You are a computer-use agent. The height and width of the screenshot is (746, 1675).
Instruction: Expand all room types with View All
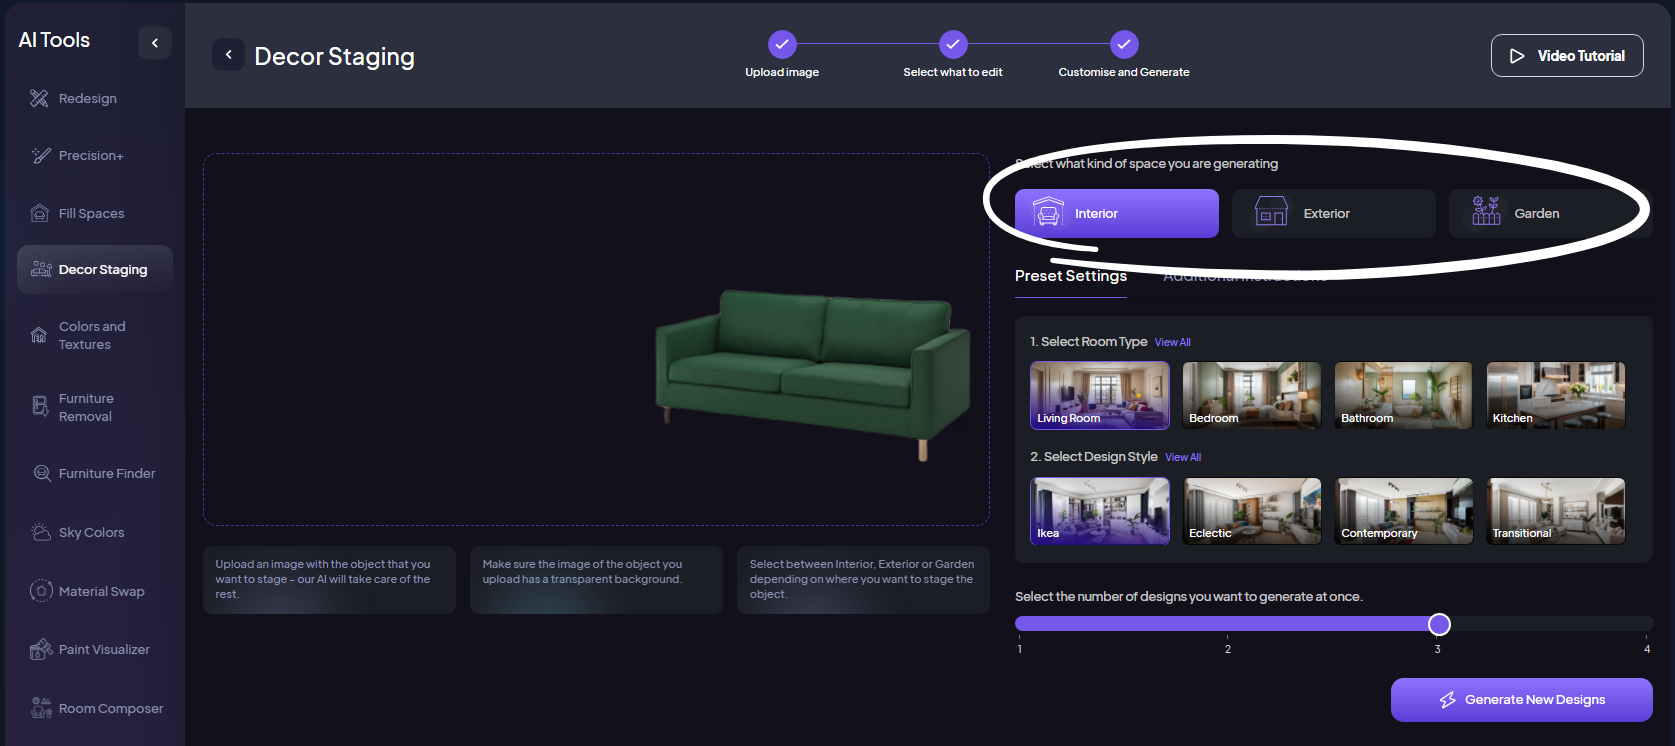pyautogui.click(x=1172, y=342)
